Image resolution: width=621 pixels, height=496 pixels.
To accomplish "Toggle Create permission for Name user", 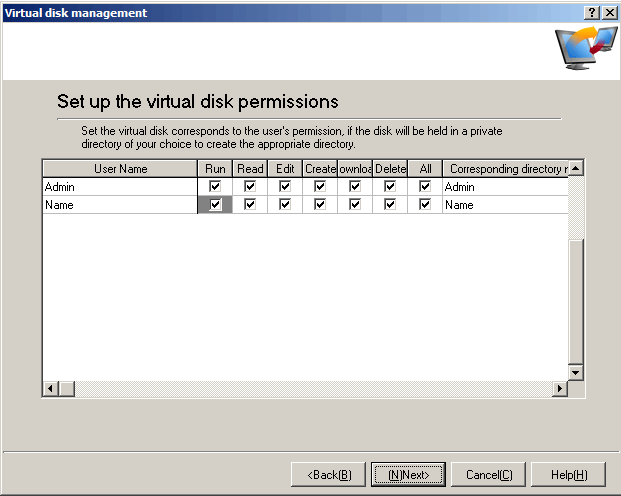I will coord(320,205).
